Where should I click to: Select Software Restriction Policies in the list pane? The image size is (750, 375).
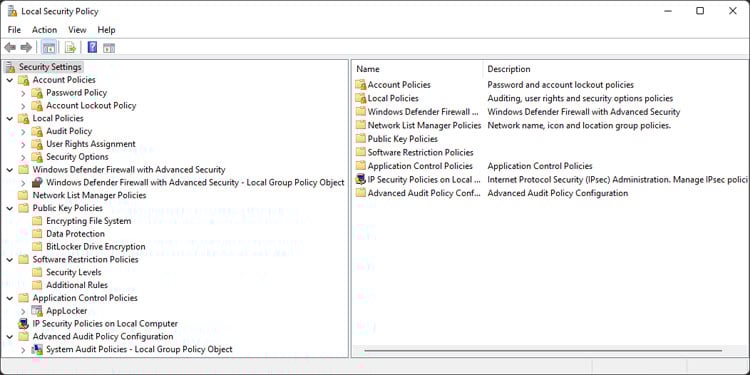tap(420, 153)
